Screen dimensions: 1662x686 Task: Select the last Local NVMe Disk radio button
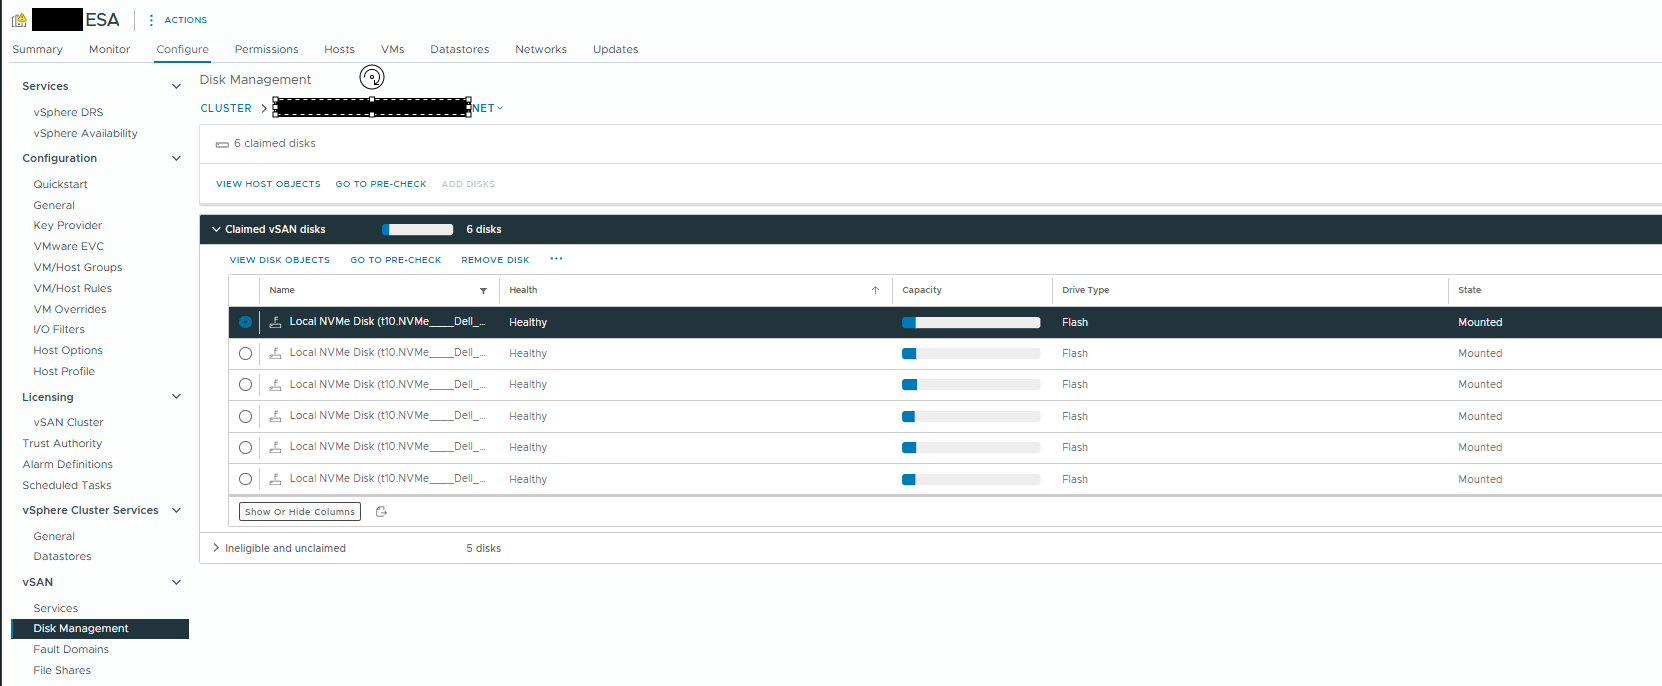tap(245, 480)
